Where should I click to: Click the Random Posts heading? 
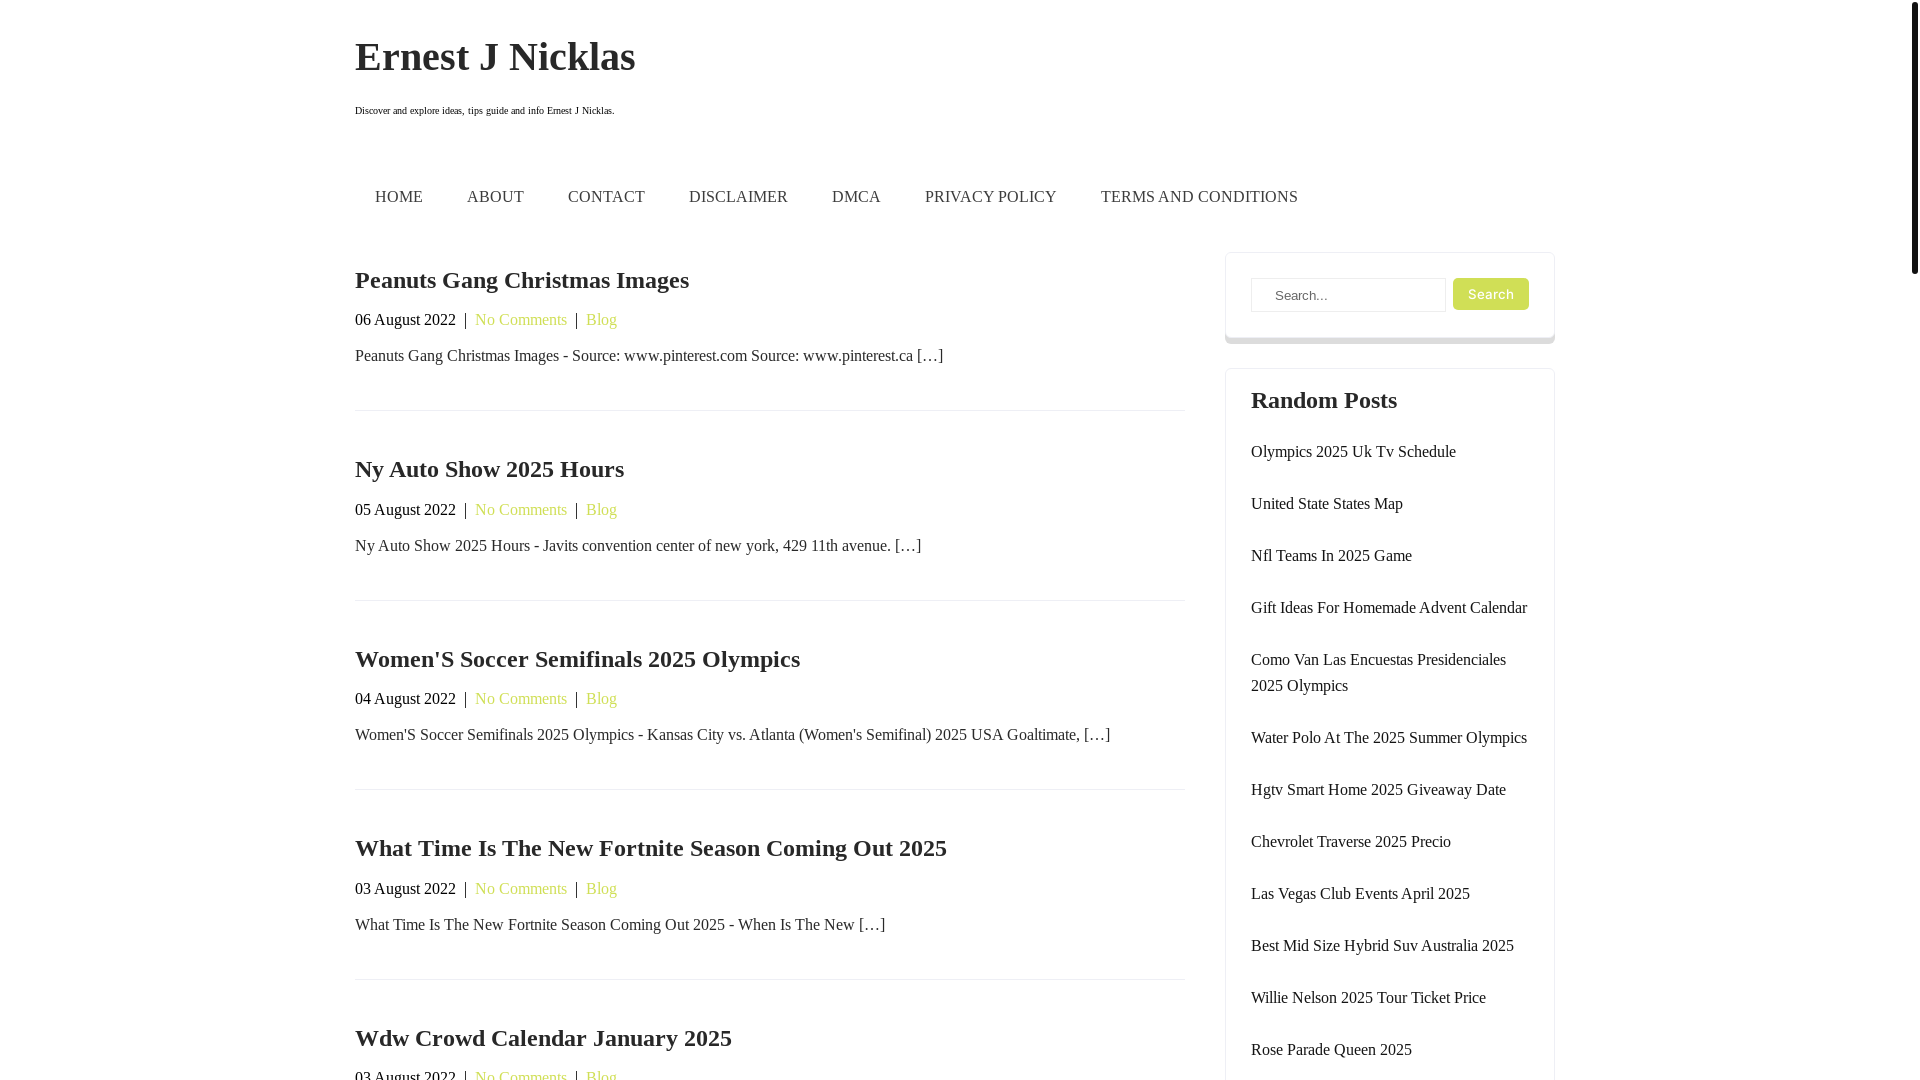1324,400
